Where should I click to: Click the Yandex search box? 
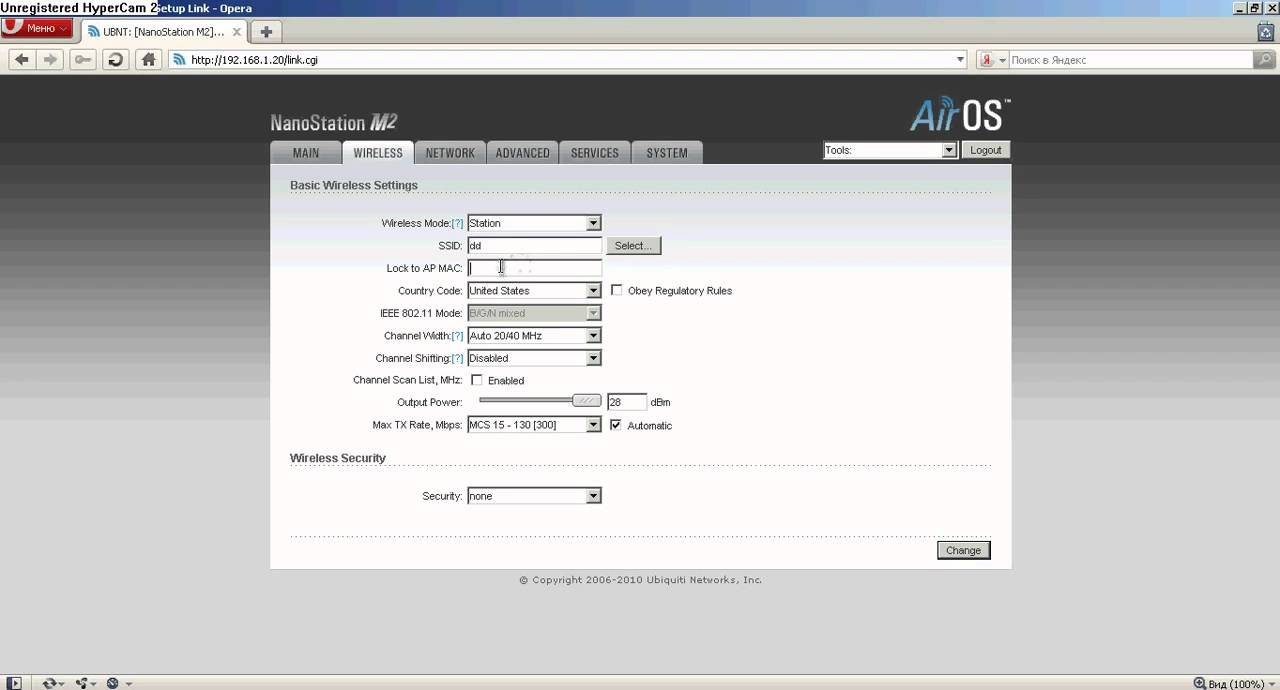pyautogui.click(x=1130, y=60)
